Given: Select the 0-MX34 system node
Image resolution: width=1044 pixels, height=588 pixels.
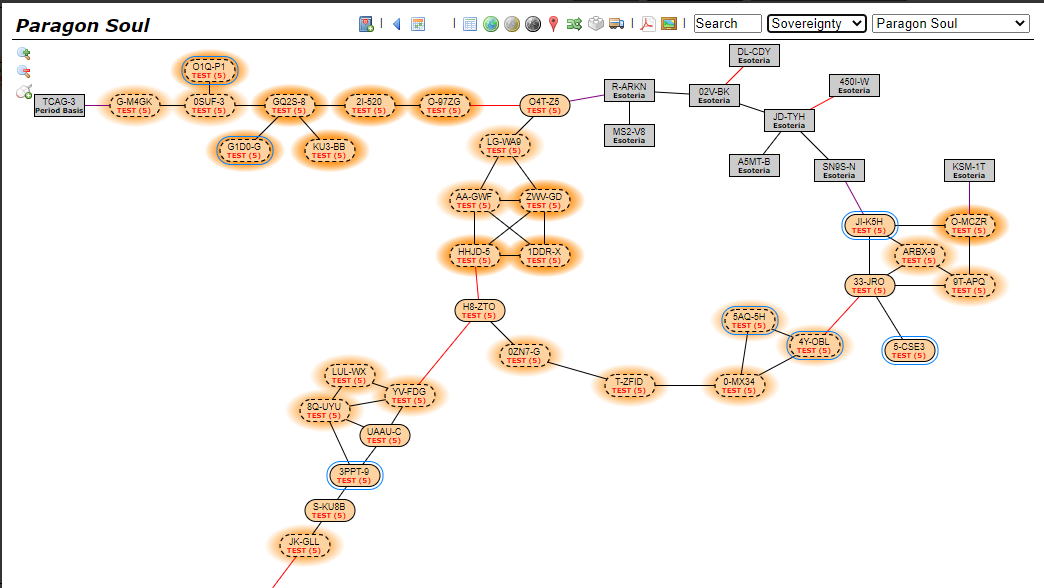Looking at the screenshot, I should point(739,385).
